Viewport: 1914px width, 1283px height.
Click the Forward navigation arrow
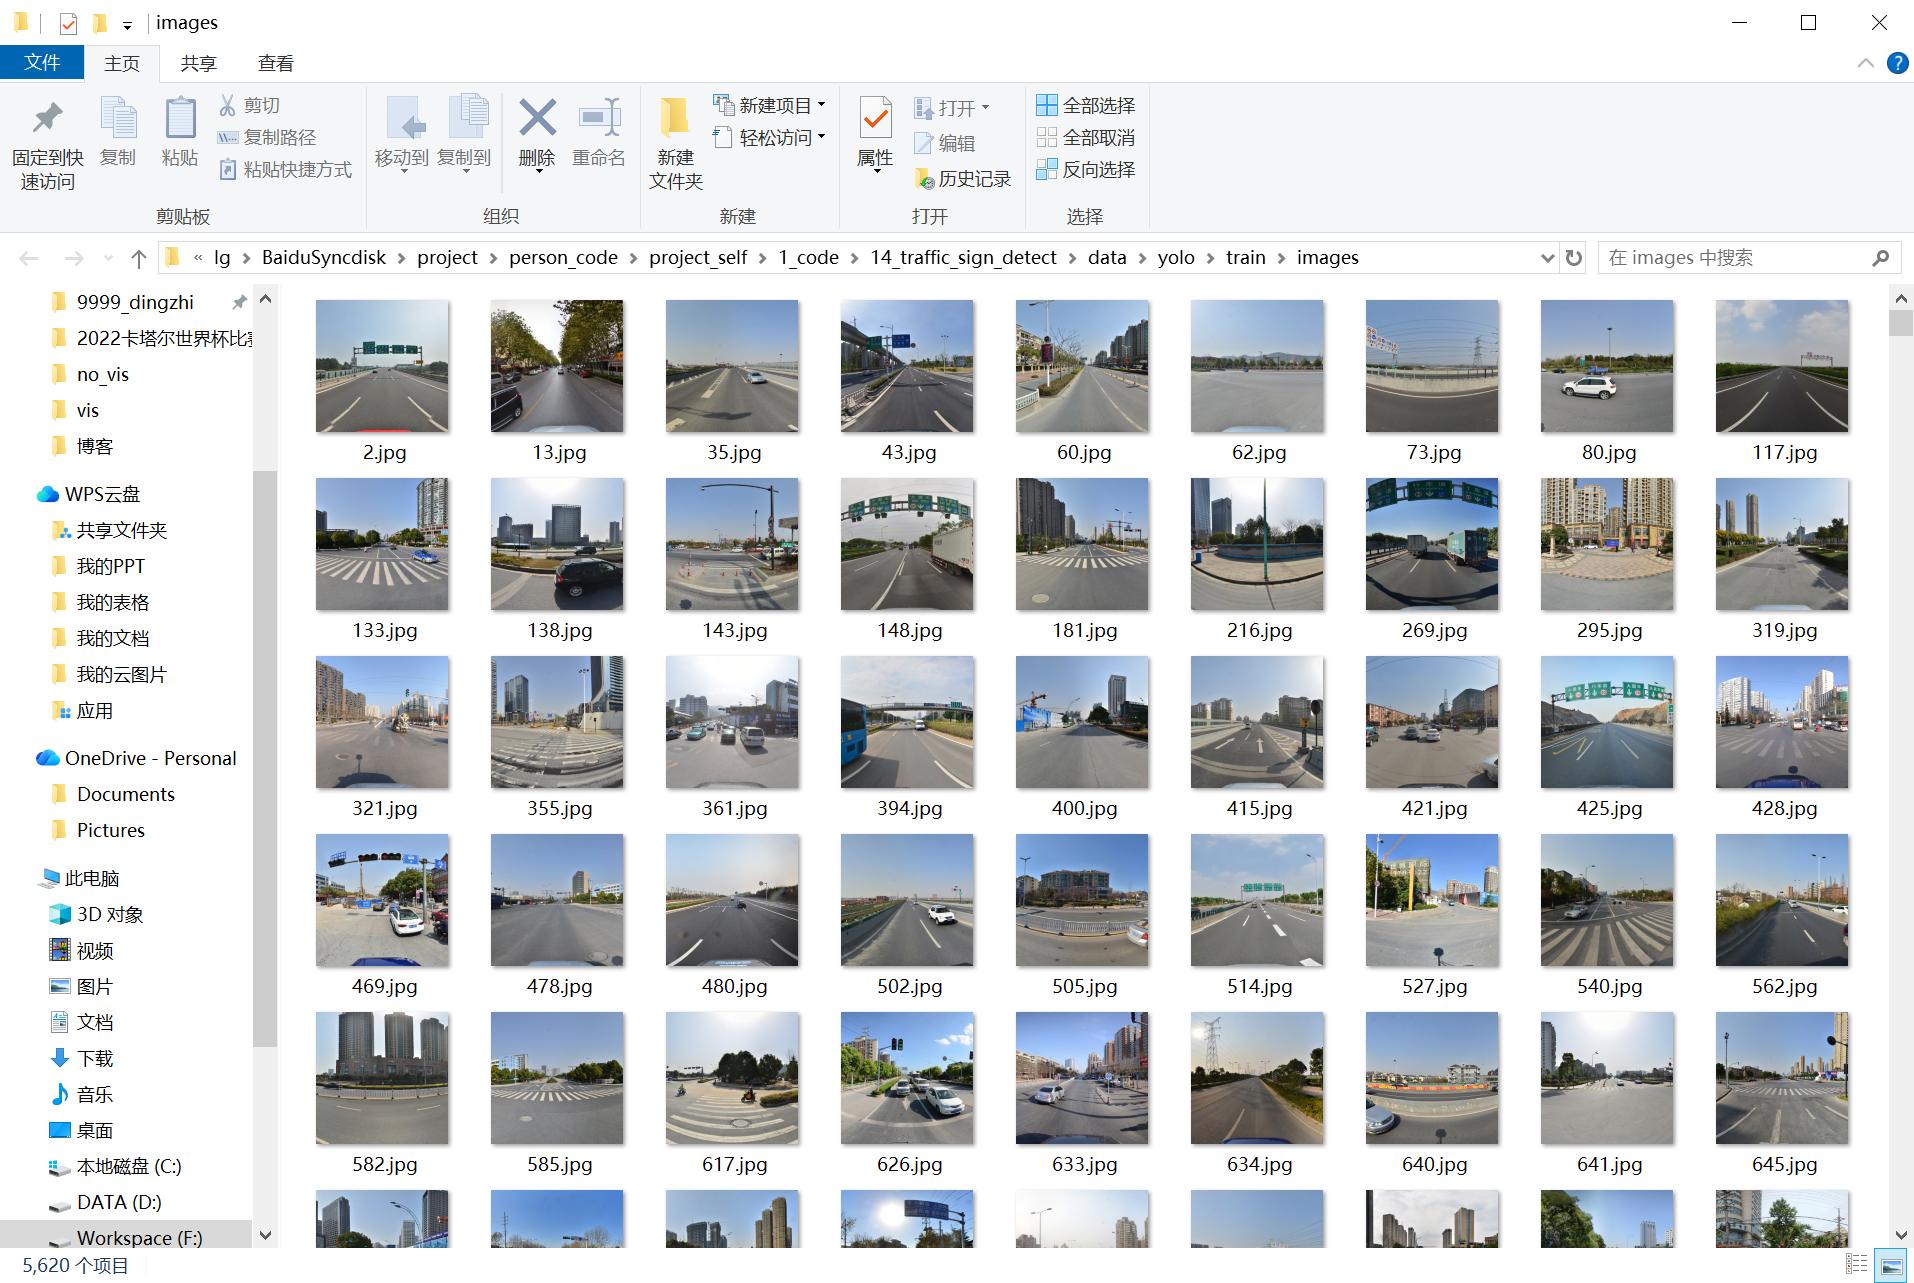(x=74, y=258)
